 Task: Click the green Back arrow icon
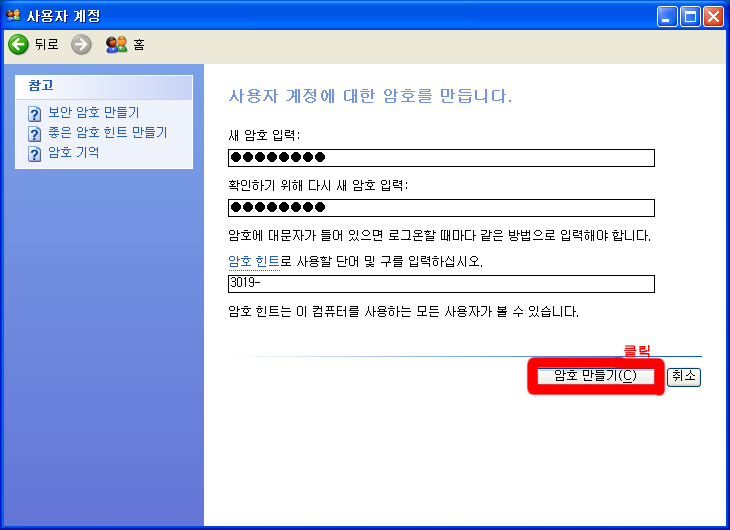tap(18, 44)
